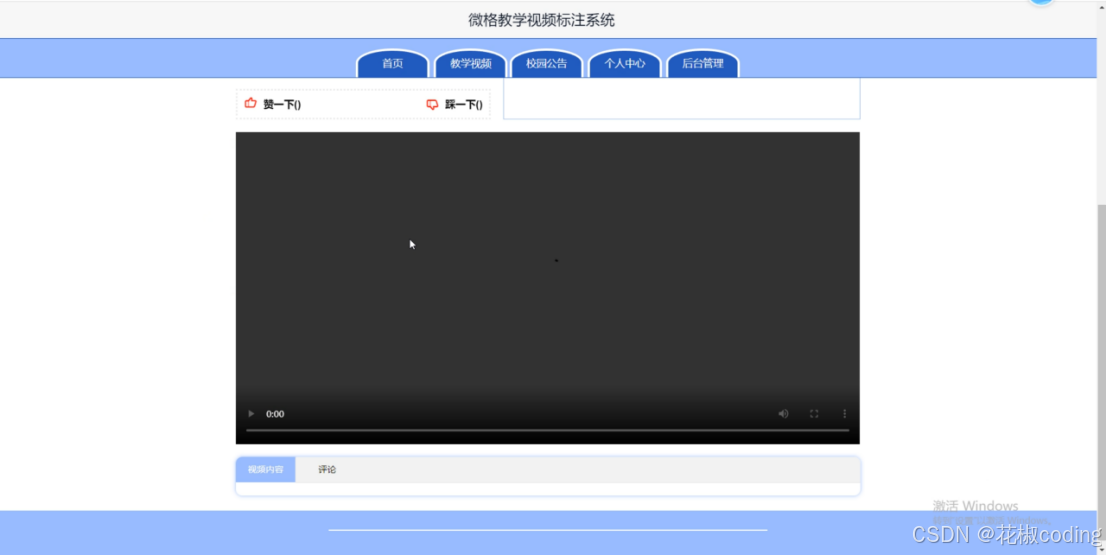Viewport: 1106px width, 555px height.
Task: Go to the 教学视频 navigation tab
Action: click(x=470, y=63)
